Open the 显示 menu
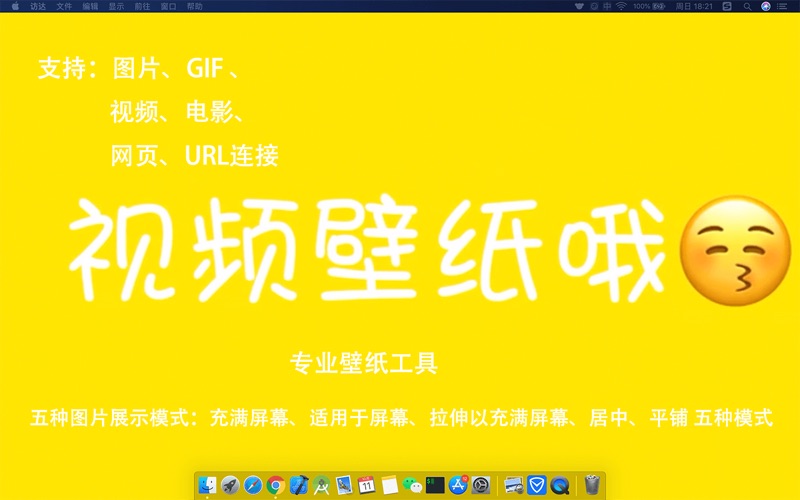Viewport: 800px width, 500px height. tap(116, 6)
